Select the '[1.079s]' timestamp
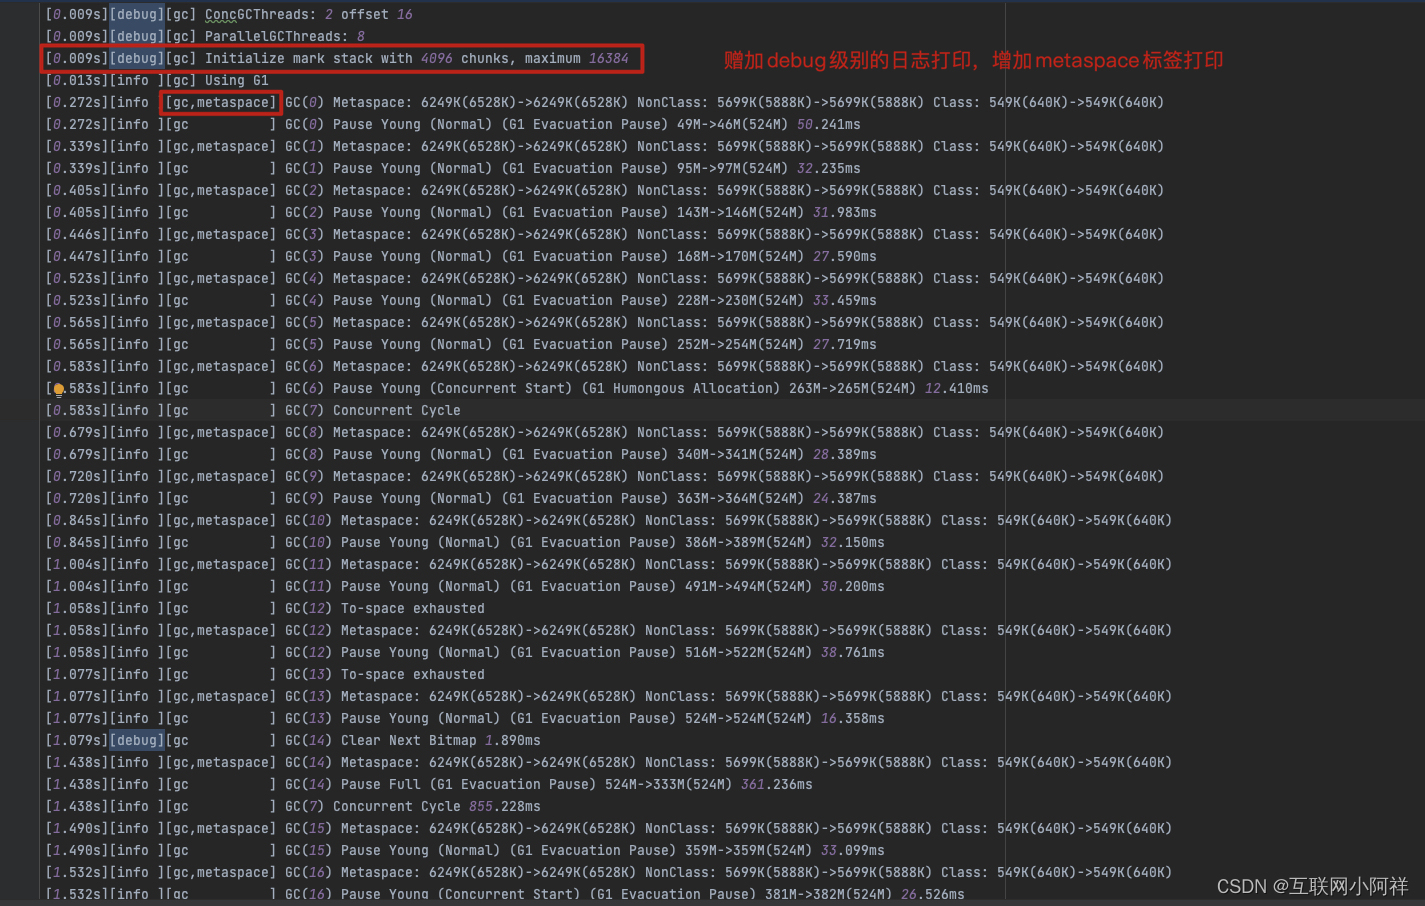 (77, 740)
